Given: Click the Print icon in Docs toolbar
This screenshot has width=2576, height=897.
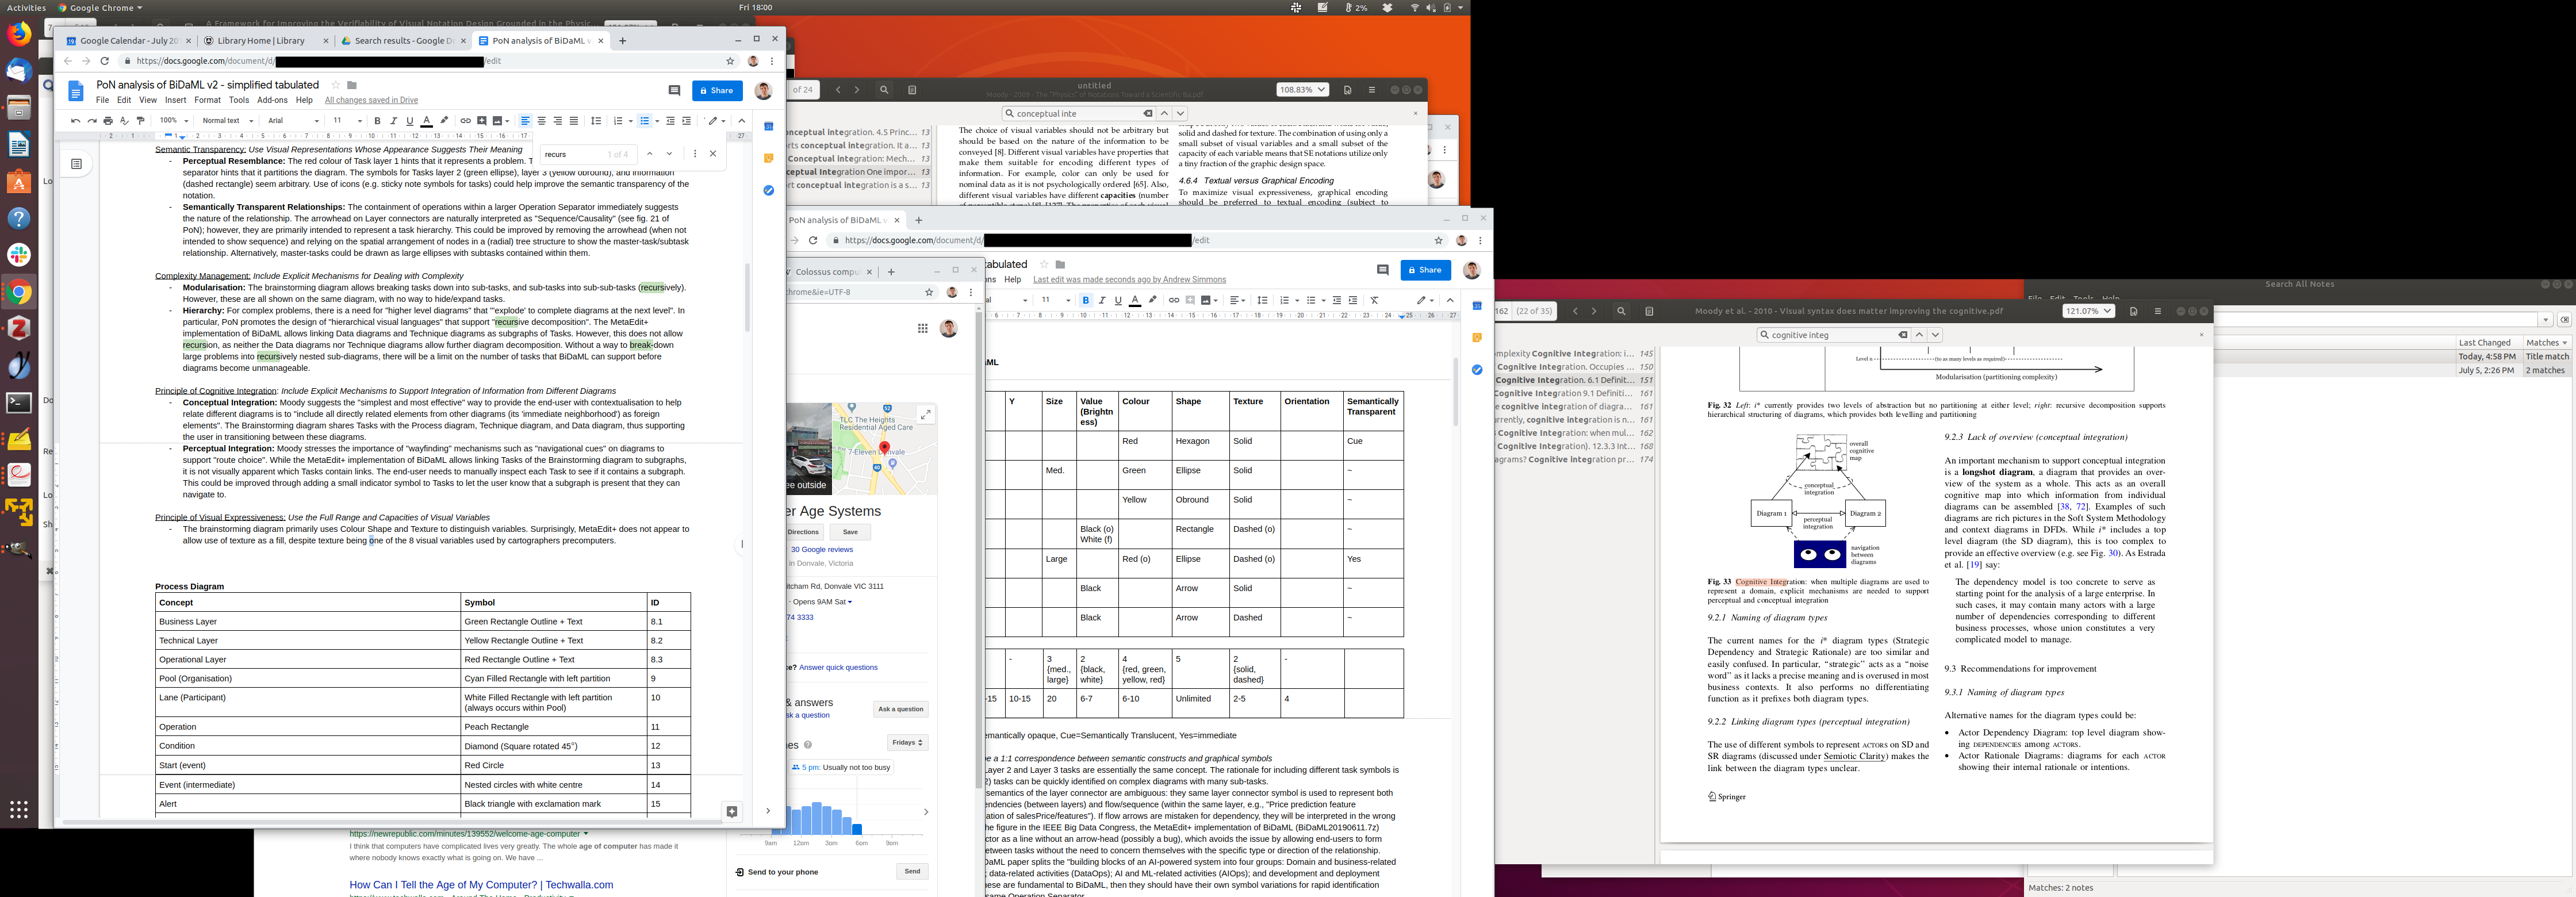Looking at the screenshot, I should coord(108,121).
